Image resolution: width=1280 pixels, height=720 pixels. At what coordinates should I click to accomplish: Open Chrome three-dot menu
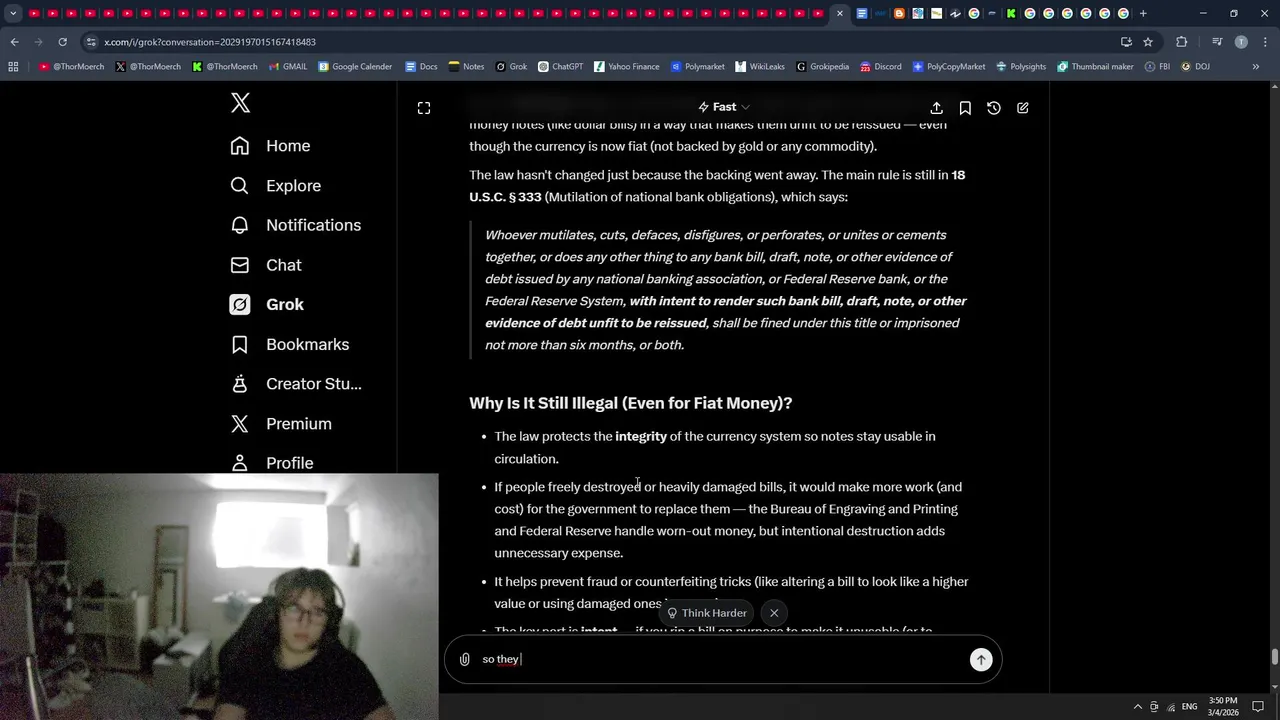pos(1263,42)
